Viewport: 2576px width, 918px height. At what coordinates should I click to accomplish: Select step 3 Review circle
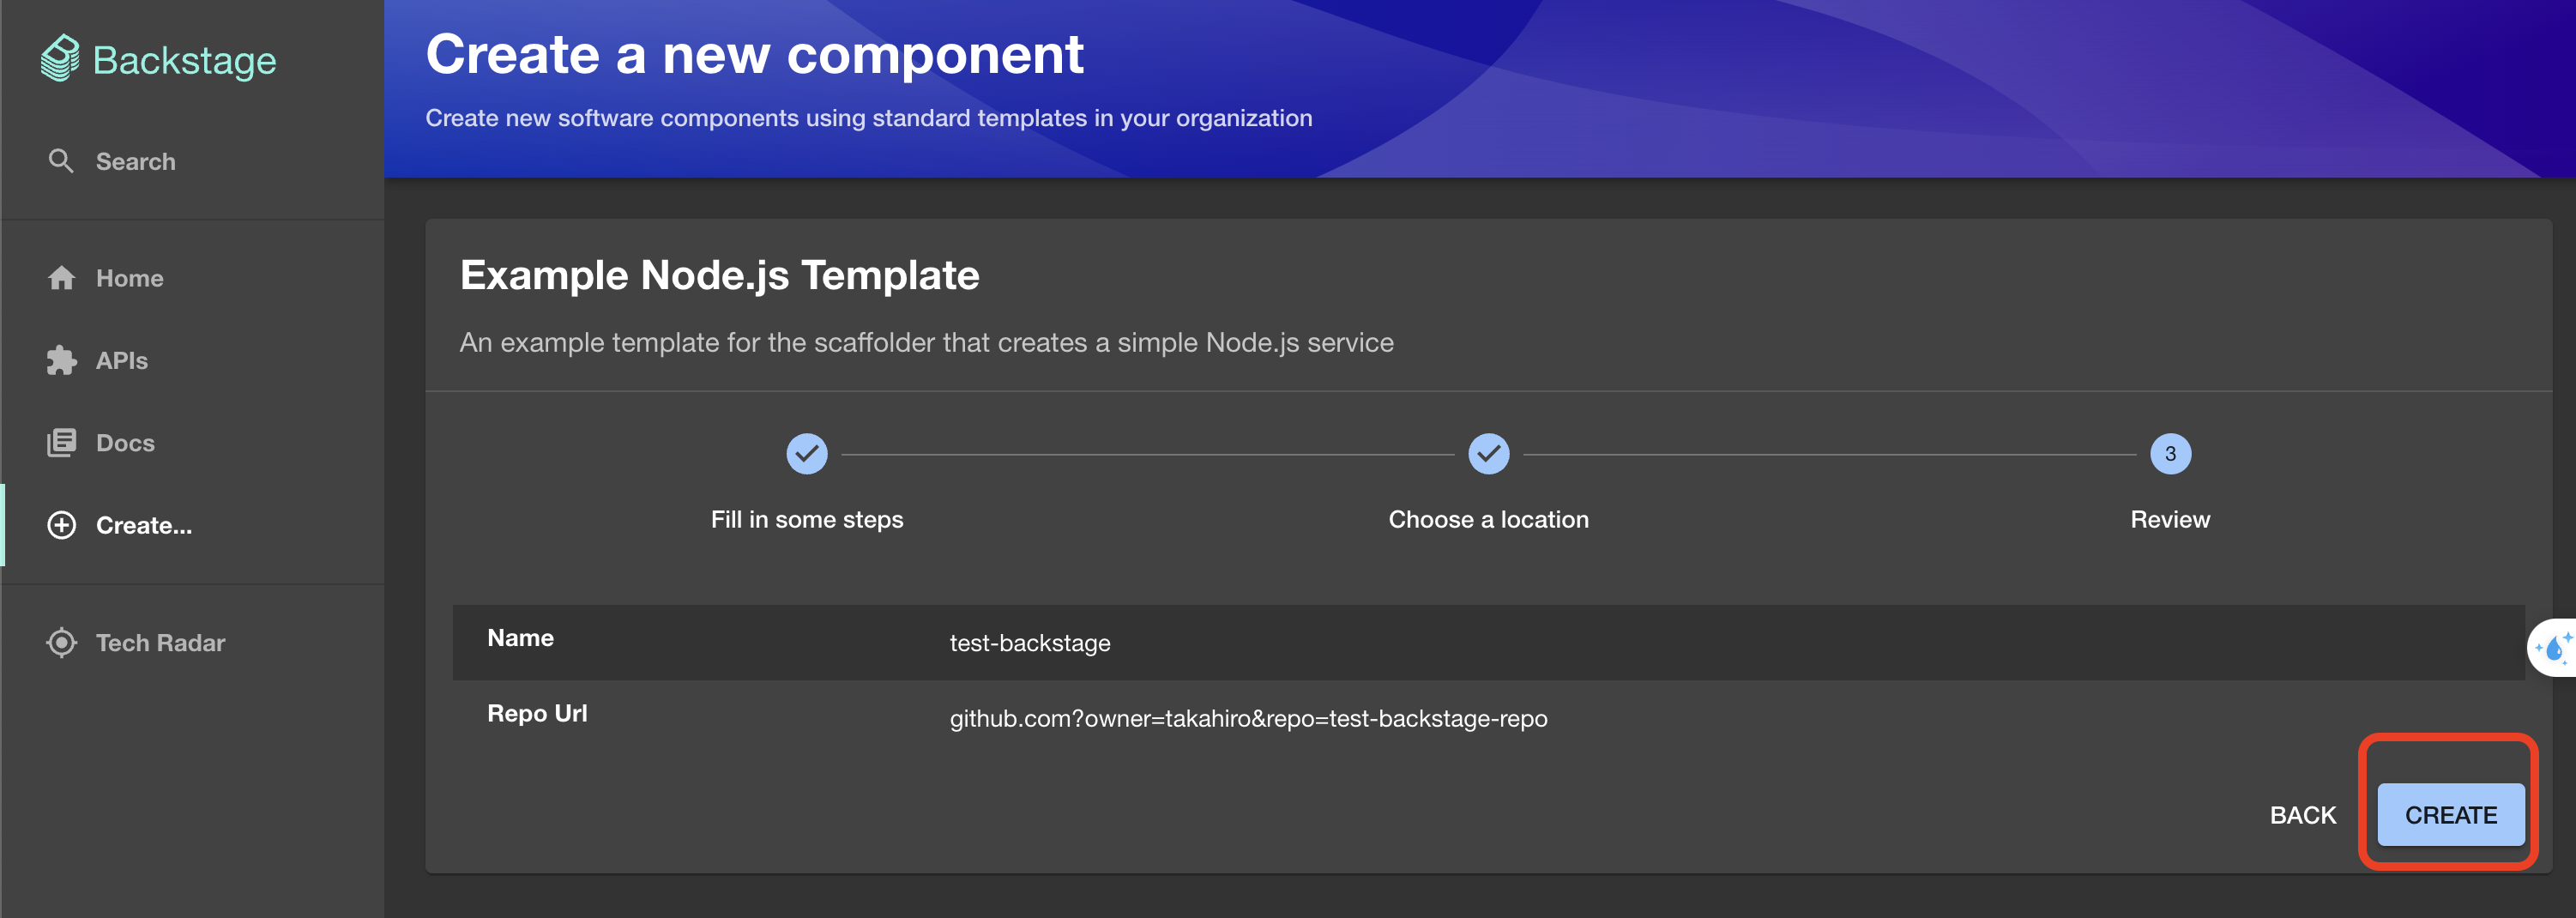[2169, 454]
